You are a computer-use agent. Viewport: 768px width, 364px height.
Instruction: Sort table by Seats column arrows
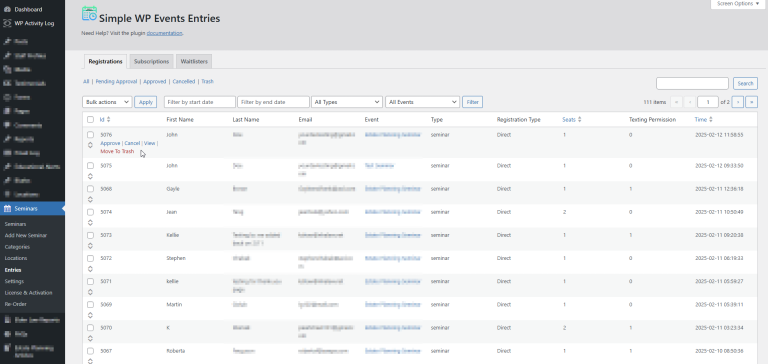[579, 120]
